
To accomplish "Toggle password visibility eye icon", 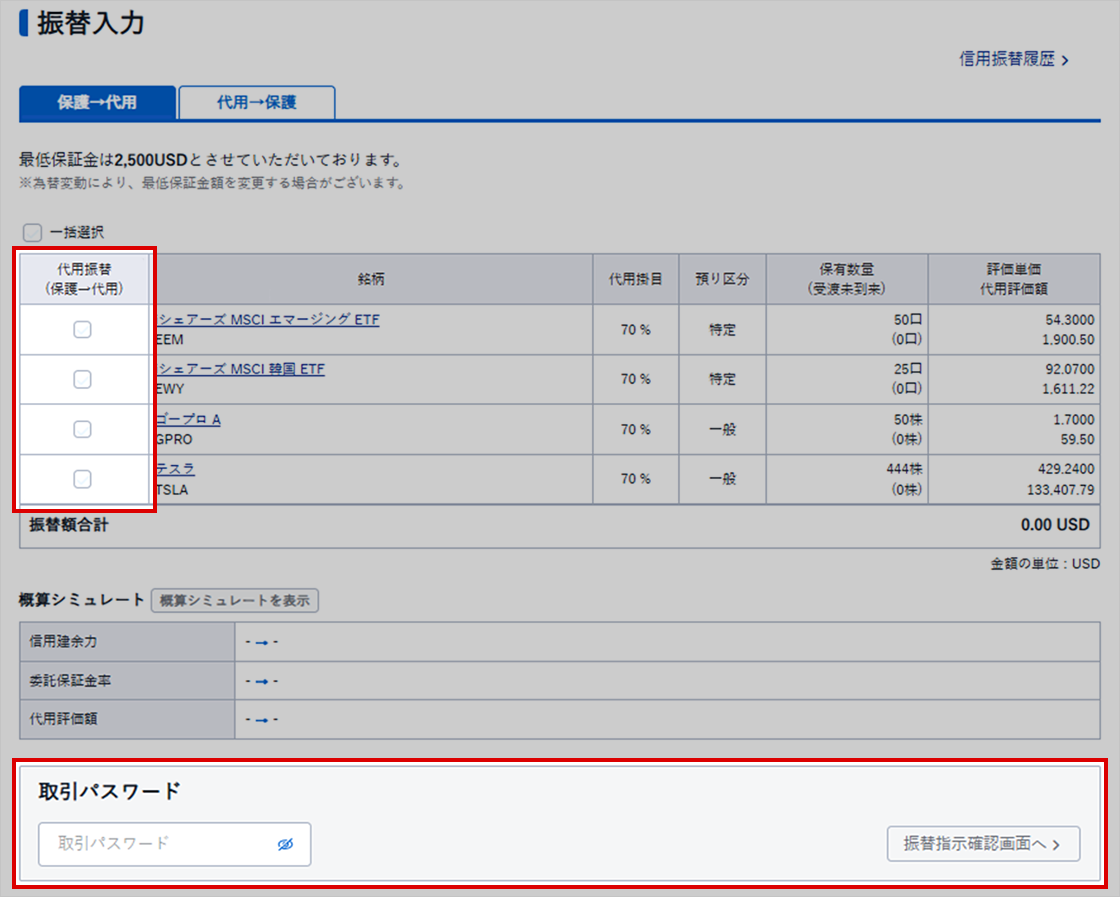I will click(x=285, y=844).
